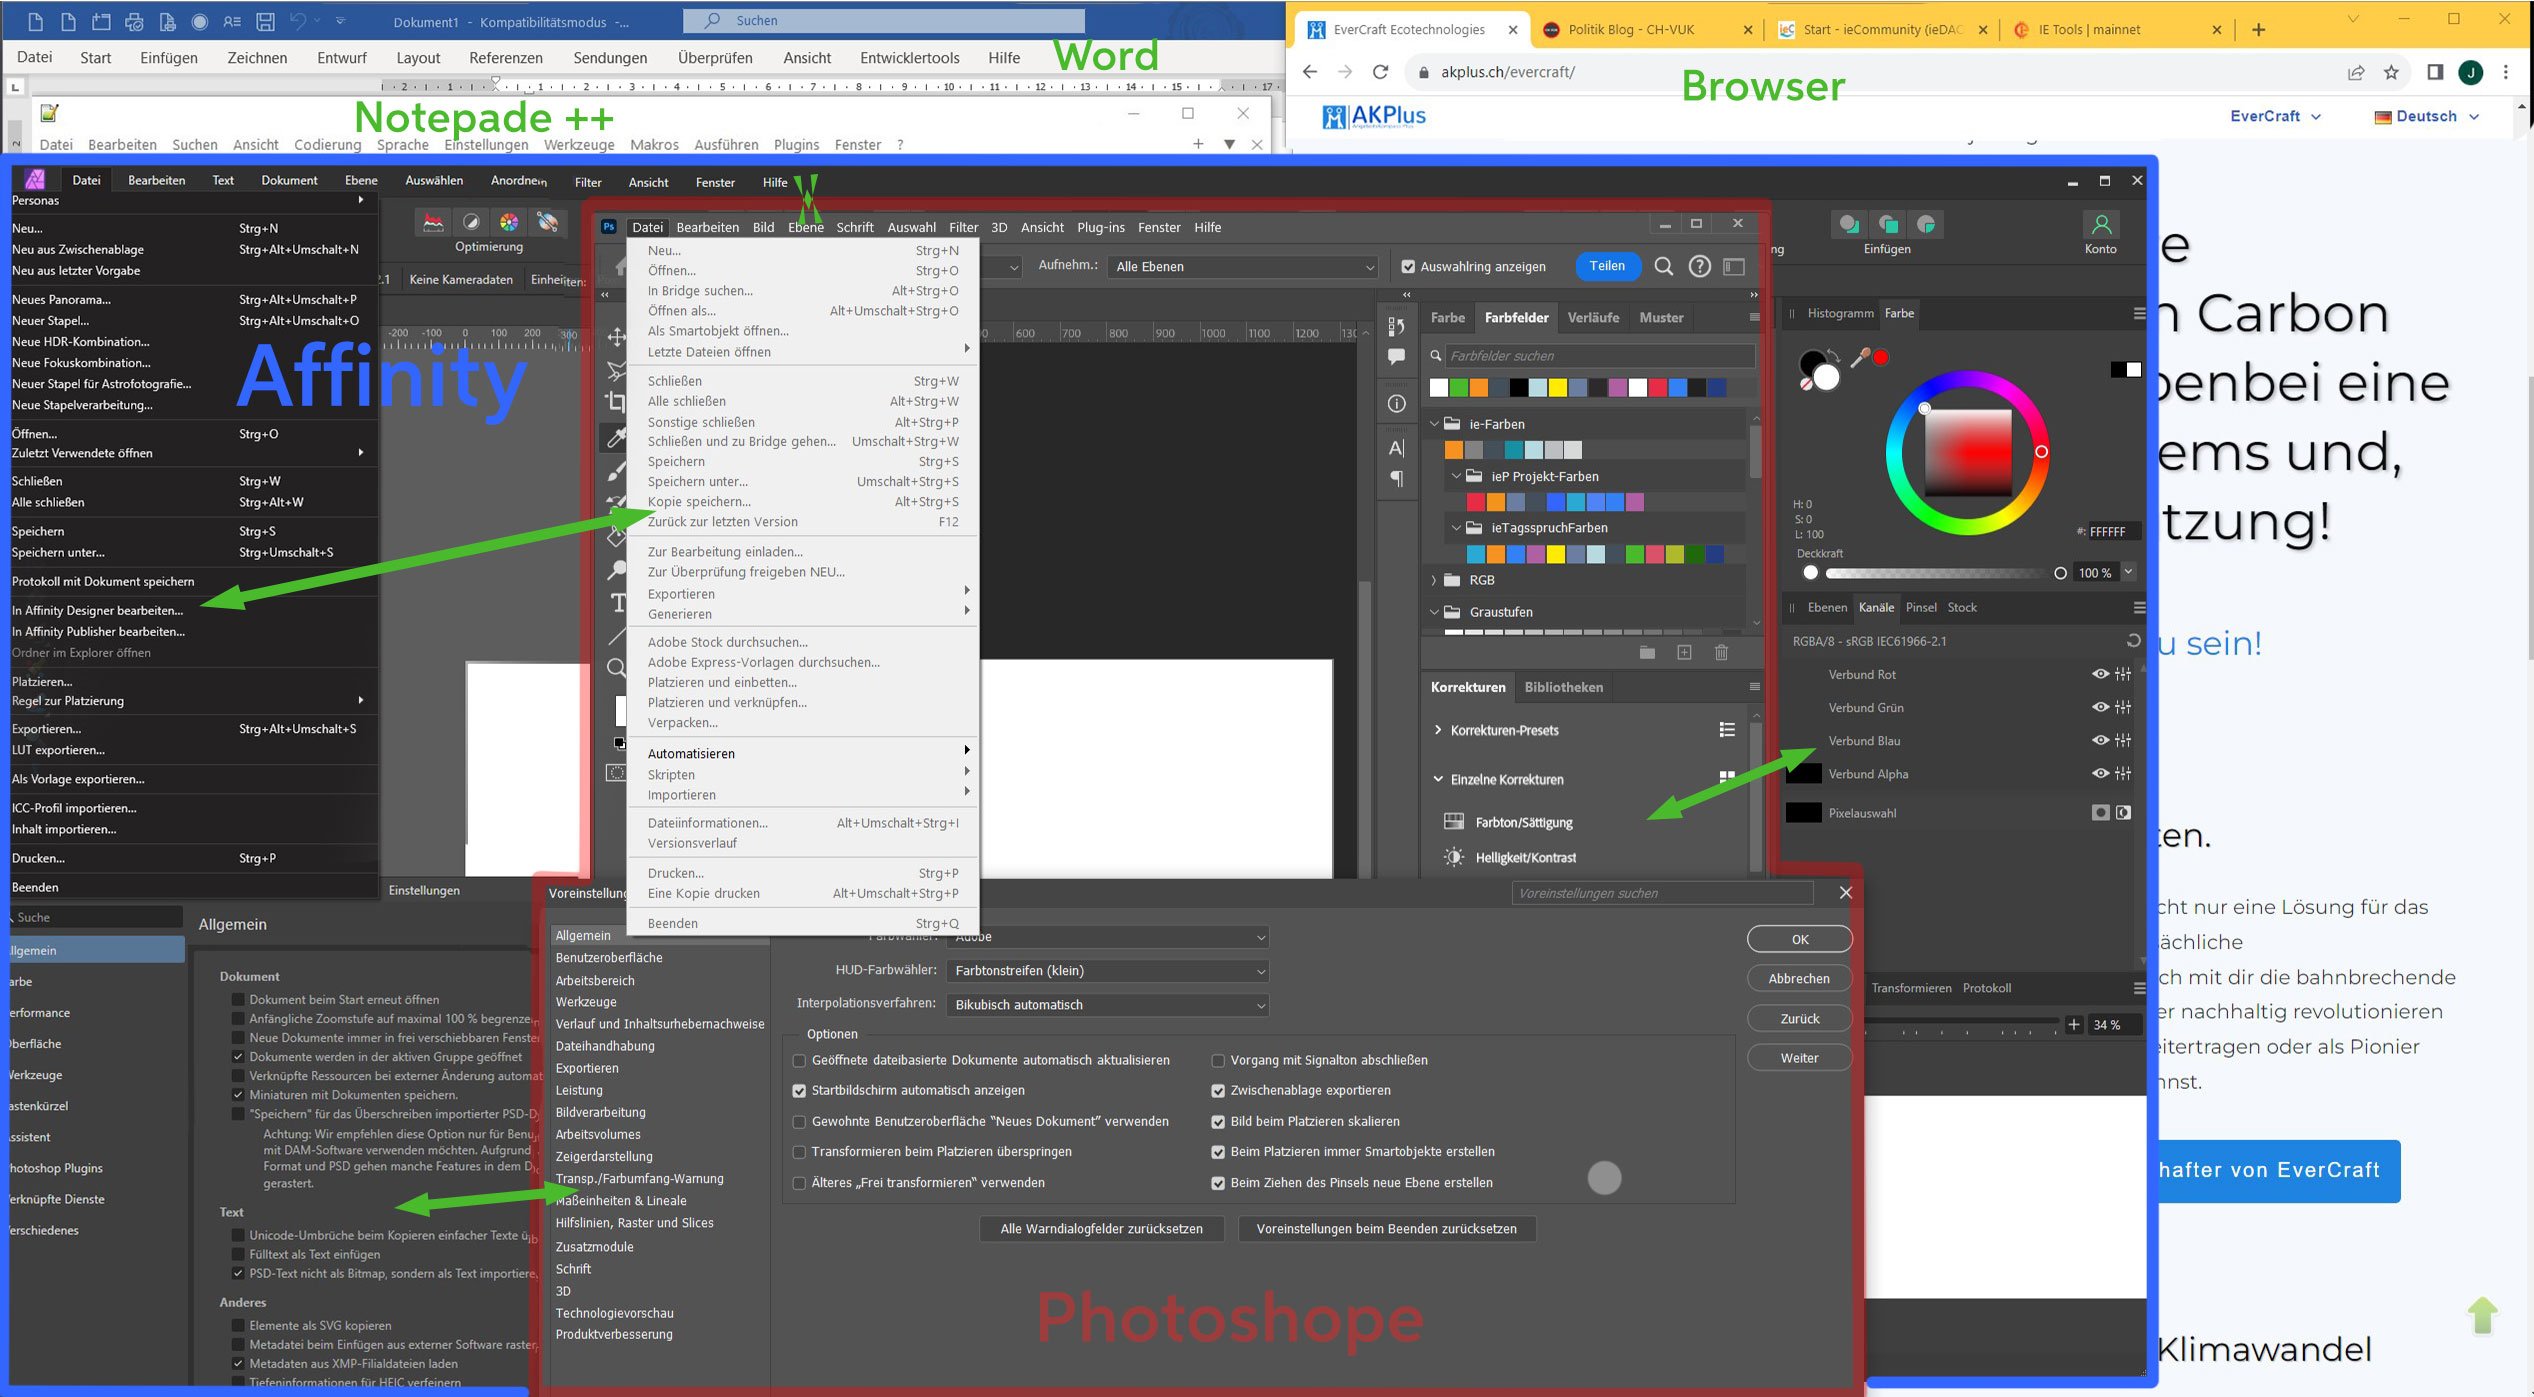Click the Word print preview icon
The image size is (2534, 1397).
167,21
